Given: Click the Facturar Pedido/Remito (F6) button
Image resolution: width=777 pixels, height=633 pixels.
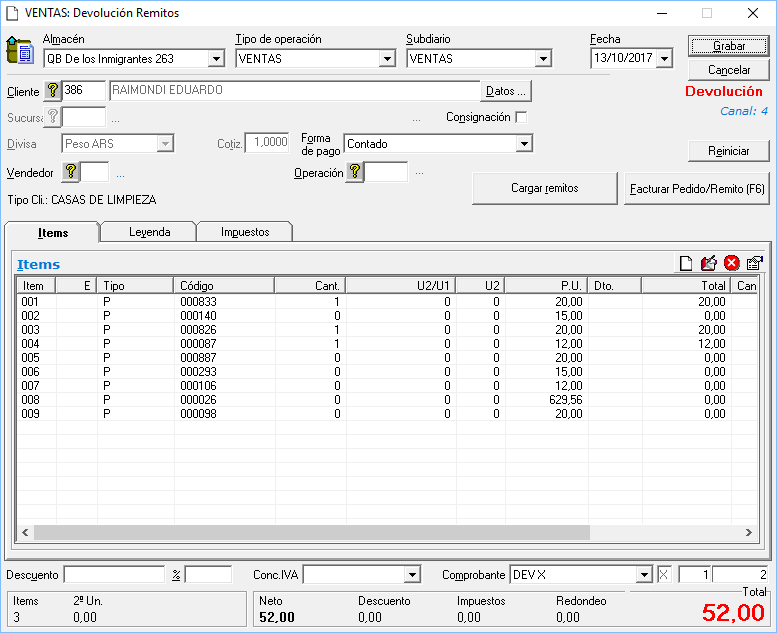Looking at the screenshot, I should click(x=697, y=188).
